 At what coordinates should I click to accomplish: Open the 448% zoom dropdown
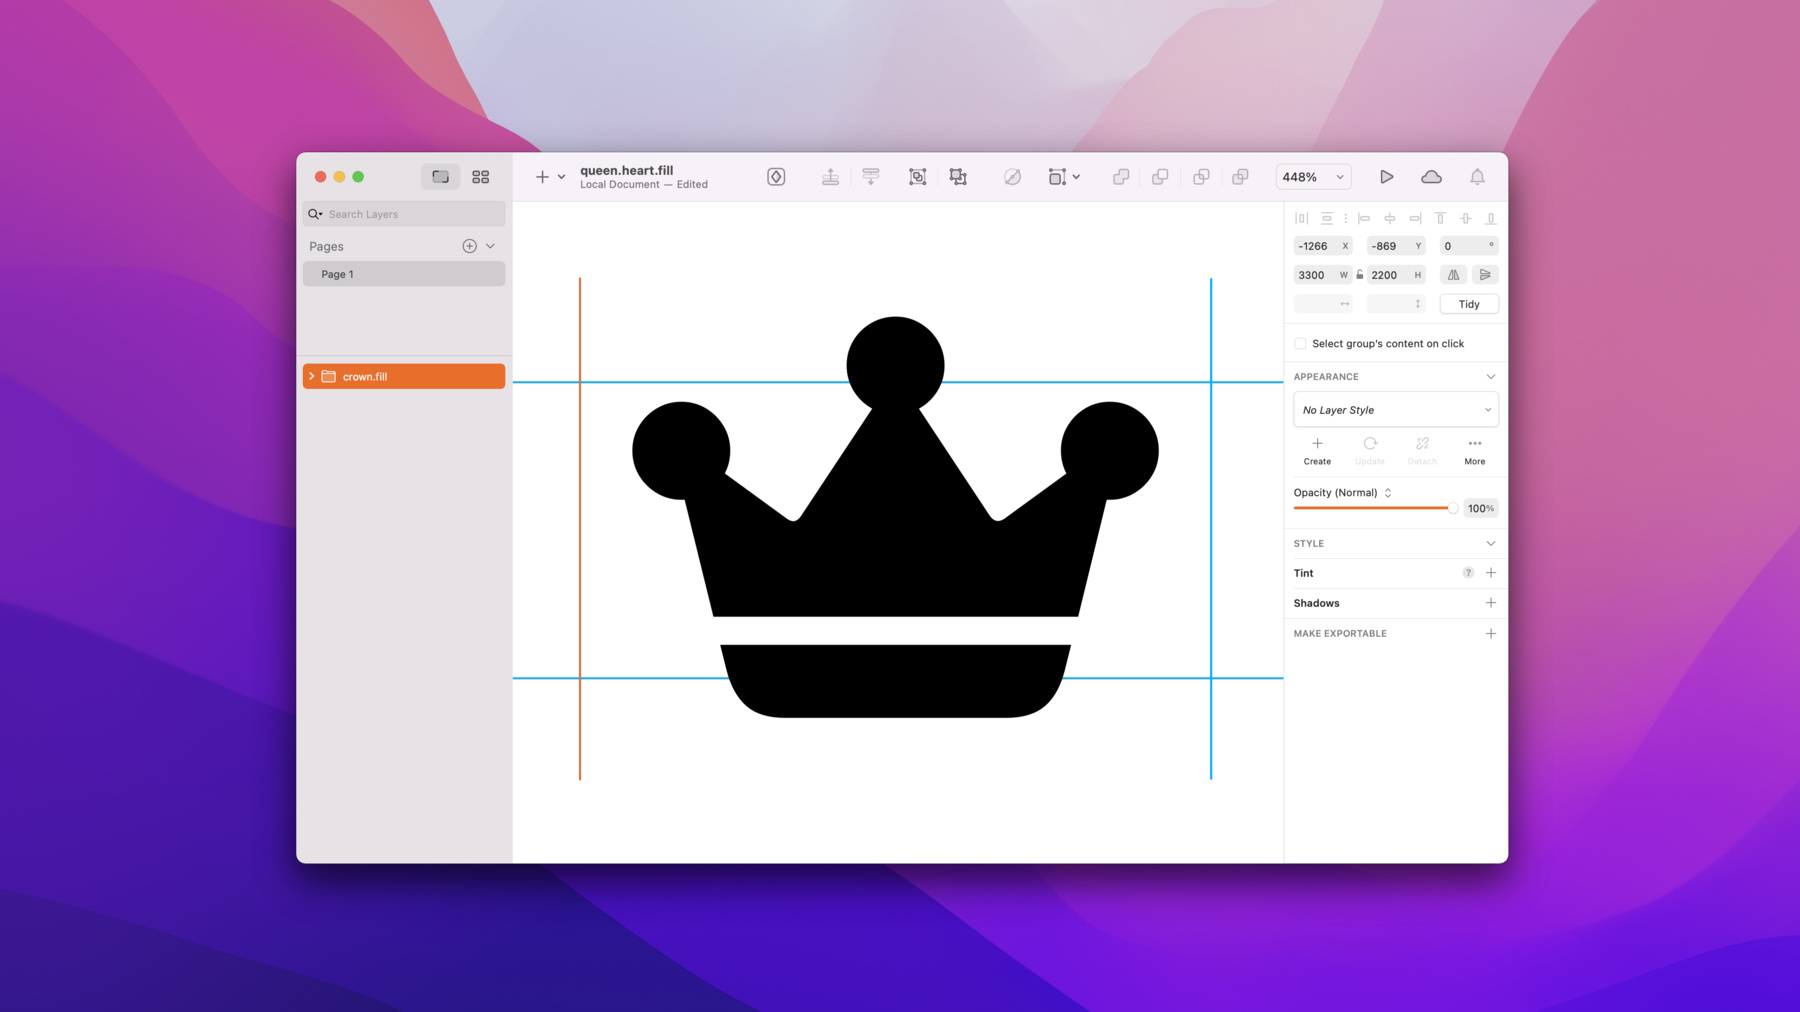pyautogui.click(x=1313, y=177)
